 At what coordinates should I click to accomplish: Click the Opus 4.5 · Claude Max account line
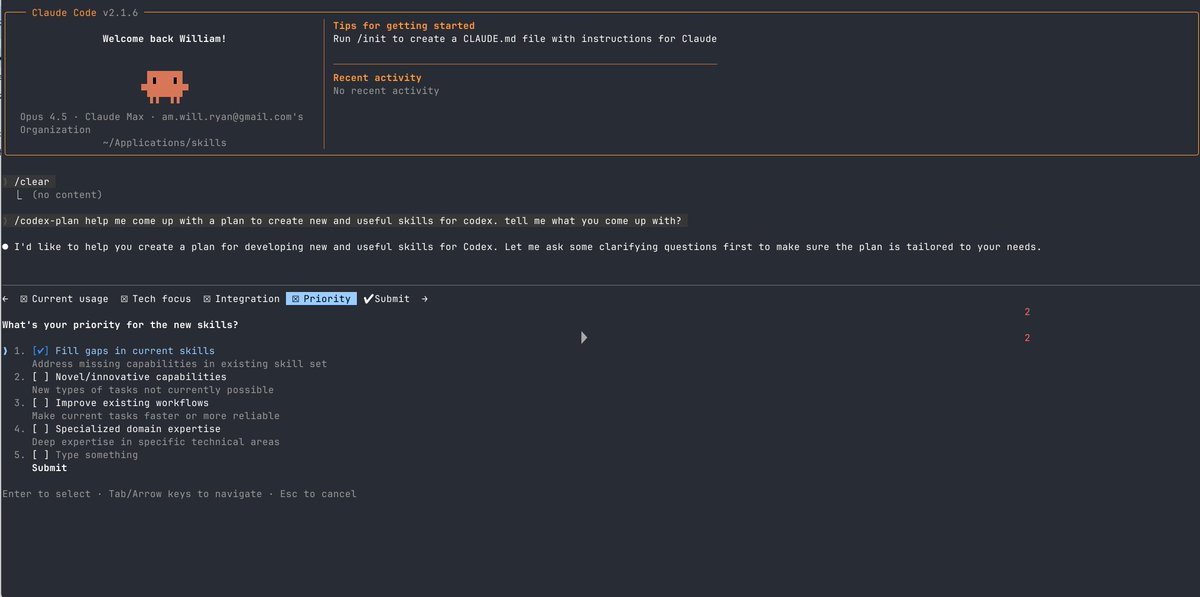(x=162, y=123)
